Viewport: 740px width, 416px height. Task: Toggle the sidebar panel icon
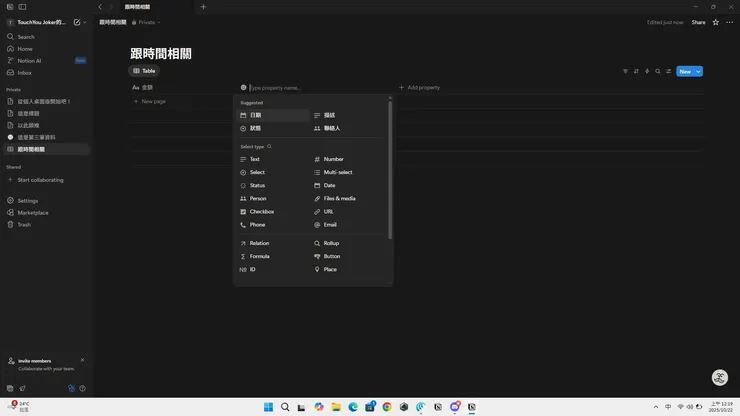click(x=22, y=7)
